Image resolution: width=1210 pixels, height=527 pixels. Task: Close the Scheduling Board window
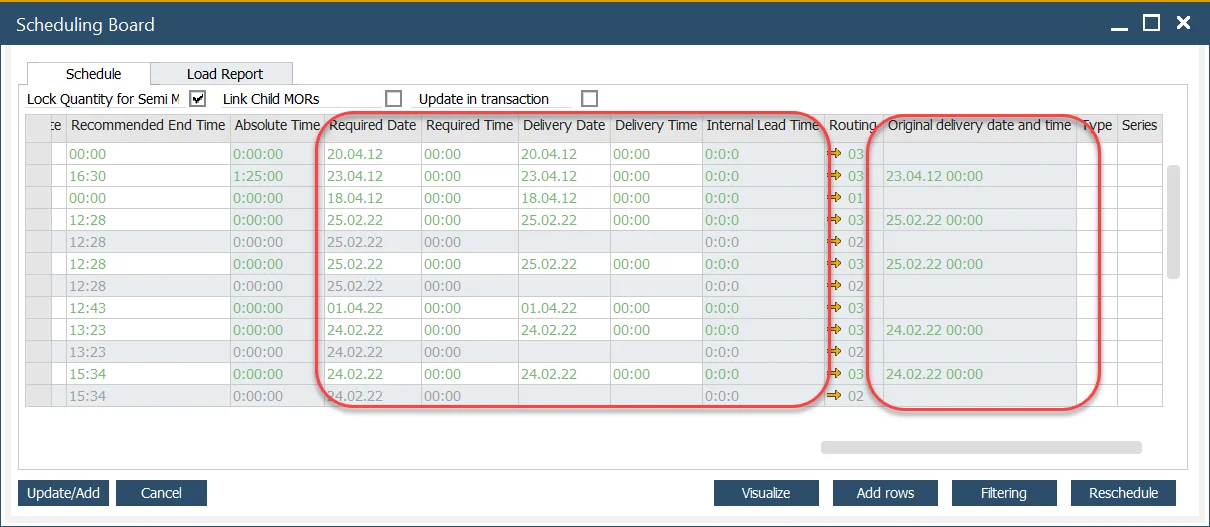pyautogui.click(x=1183, y=23)
